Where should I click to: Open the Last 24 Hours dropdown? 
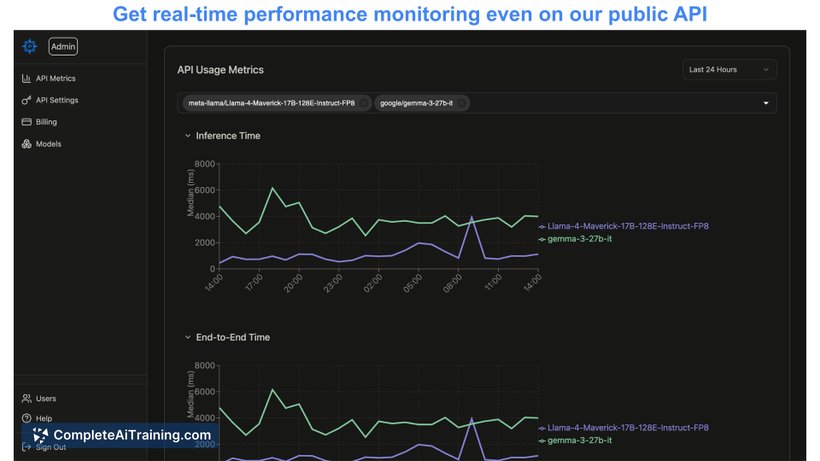coord(729,70)
